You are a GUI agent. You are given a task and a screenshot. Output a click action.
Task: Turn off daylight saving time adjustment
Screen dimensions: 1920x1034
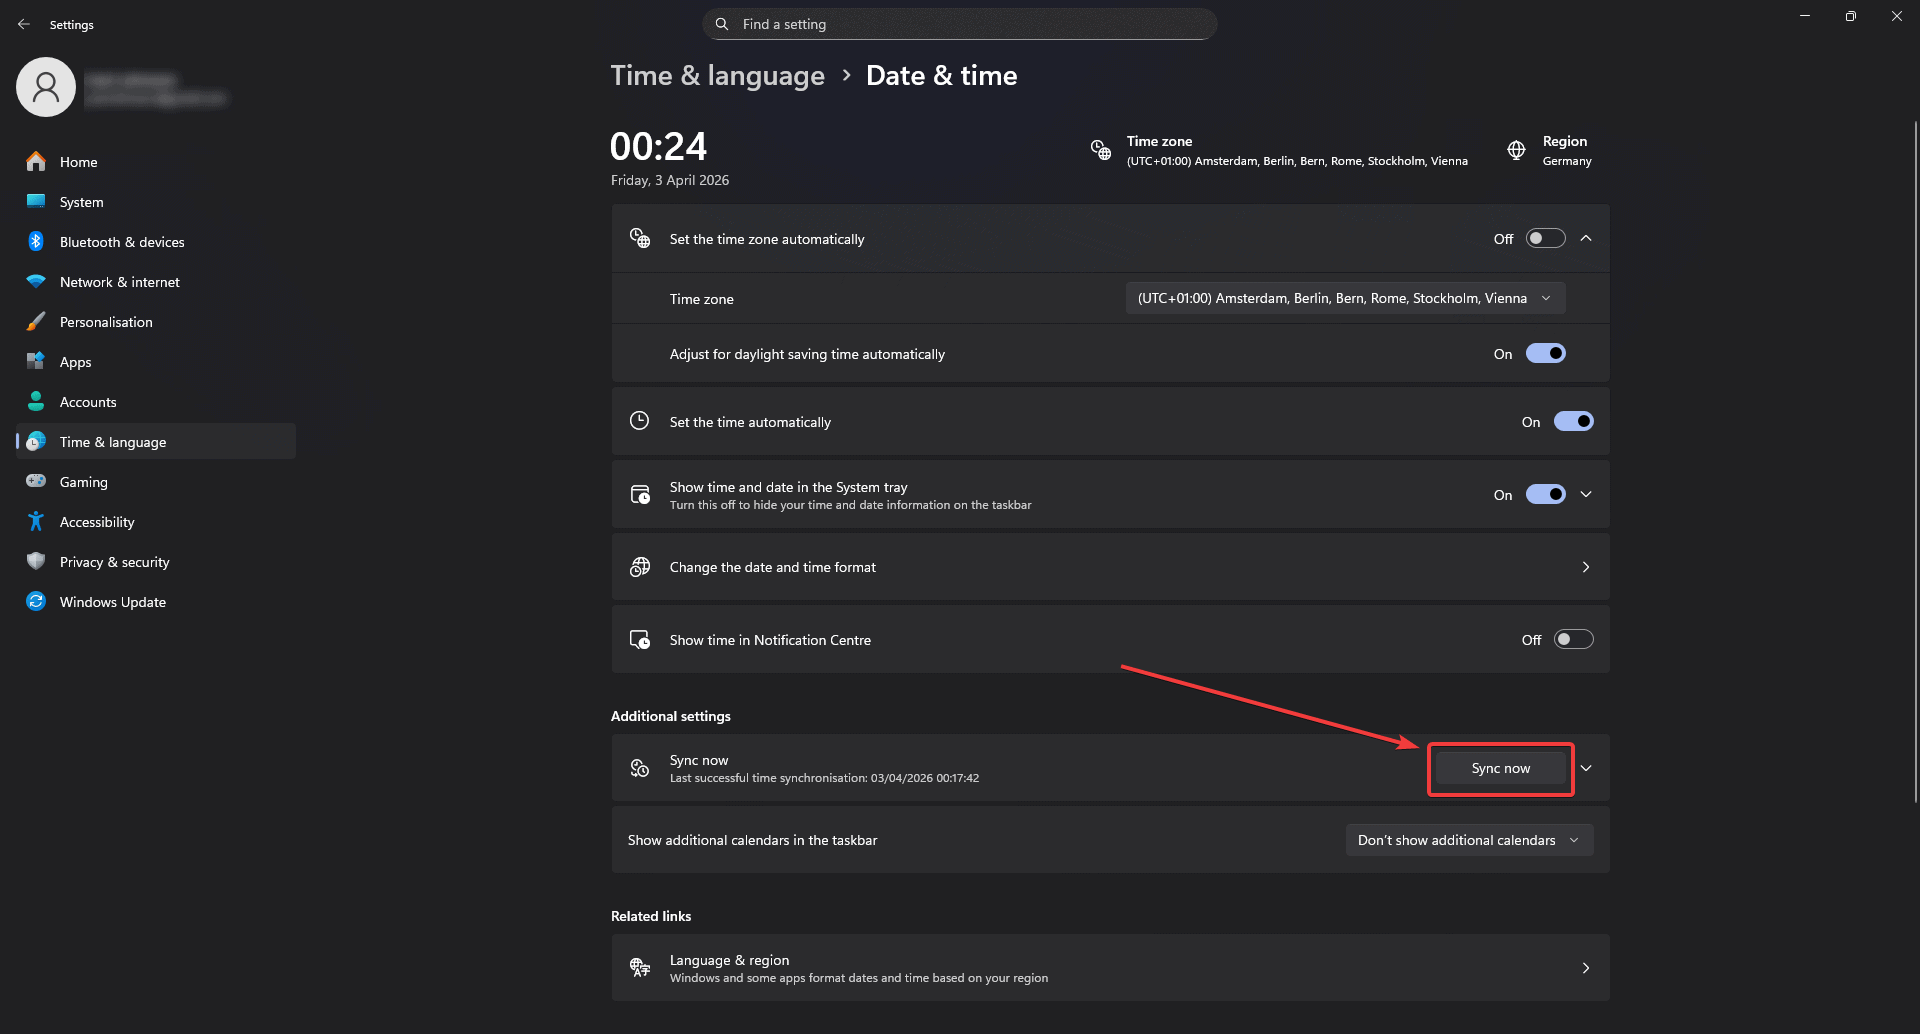1546,353
